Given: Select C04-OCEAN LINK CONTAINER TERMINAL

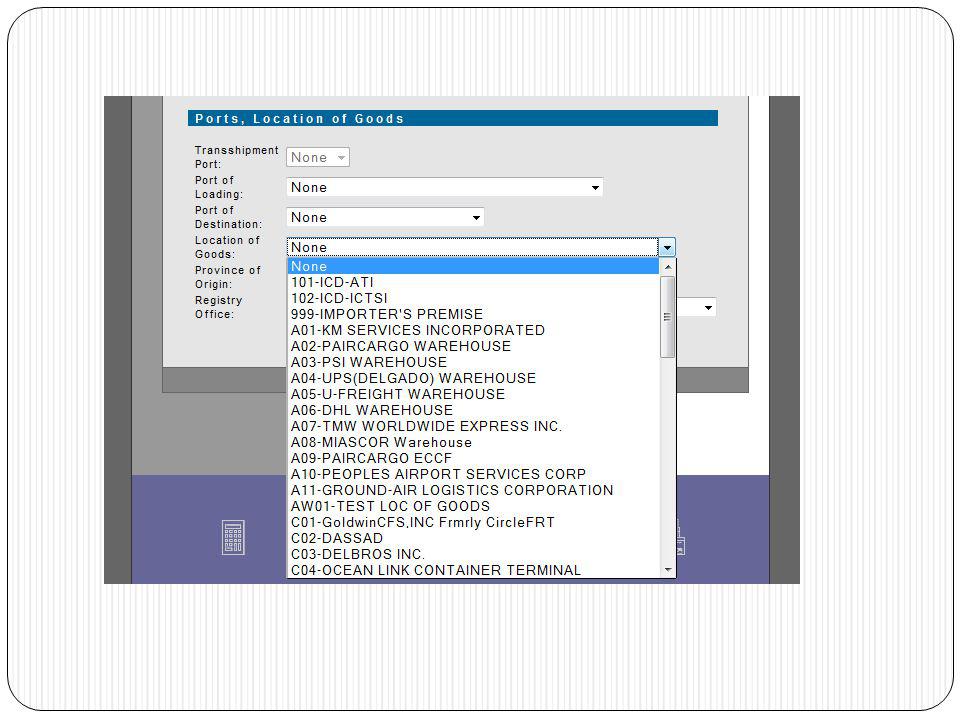Looking at the screenshot, I should pos(473,570).
